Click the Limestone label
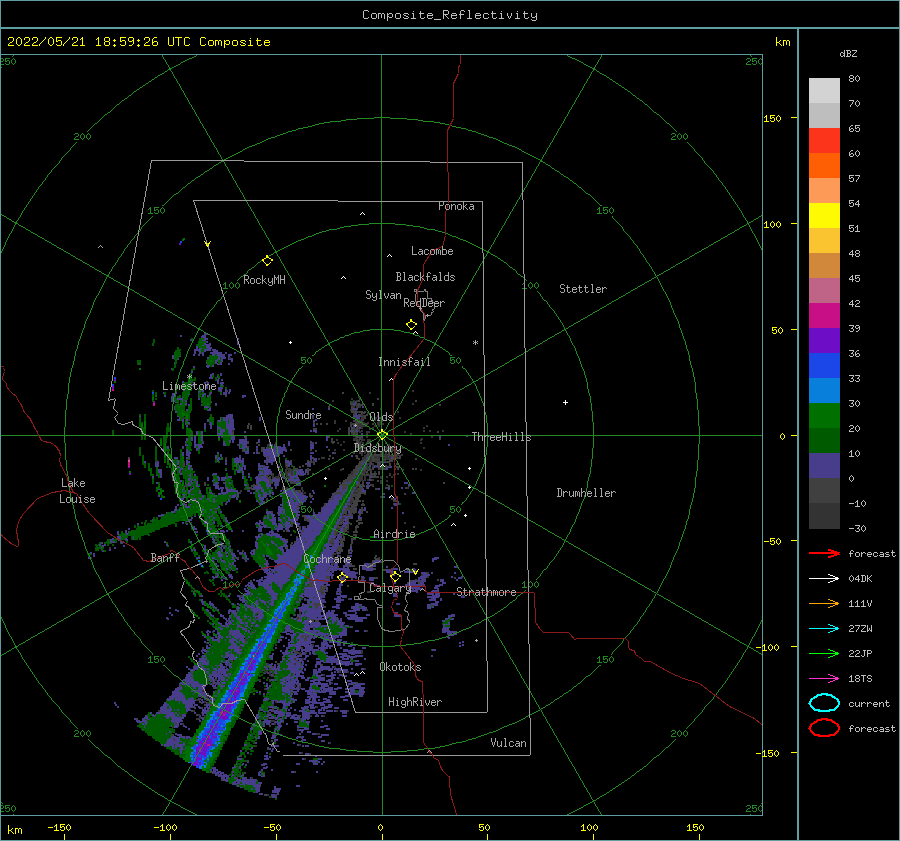 click(x=189, y=386)
